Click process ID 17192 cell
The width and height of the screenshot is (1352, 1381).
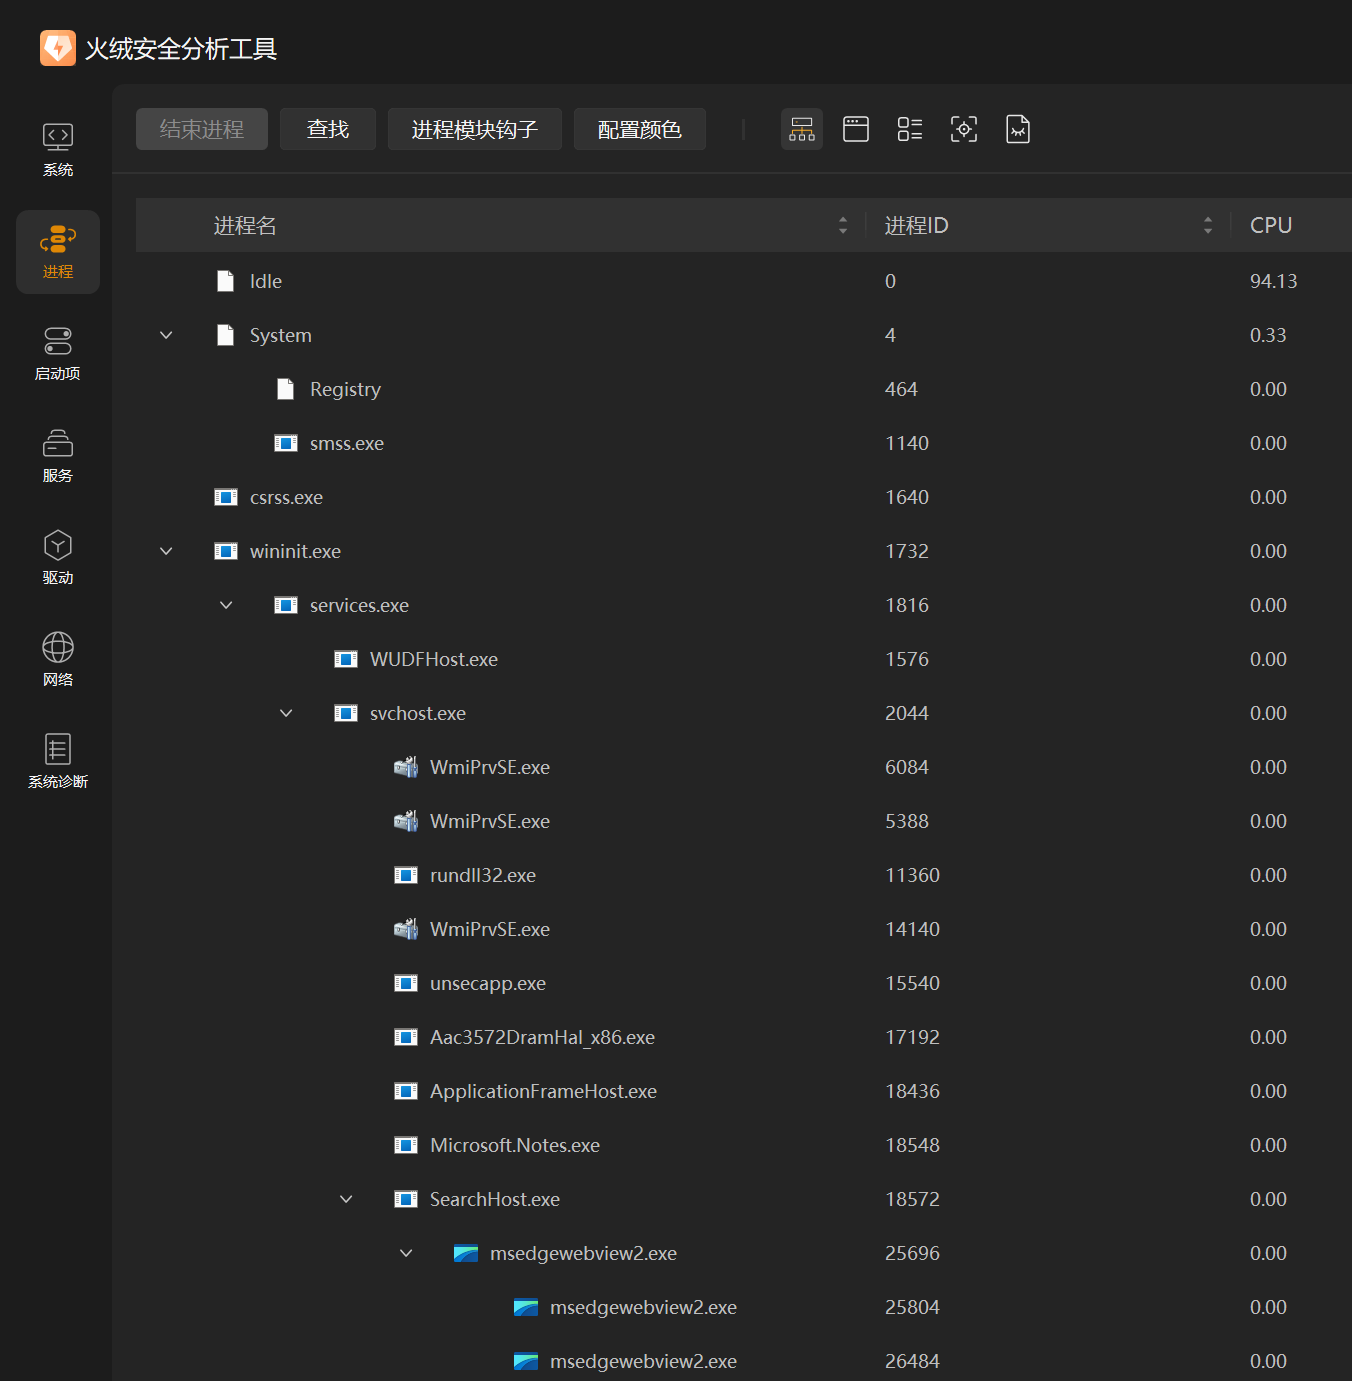pos(912,1037)
